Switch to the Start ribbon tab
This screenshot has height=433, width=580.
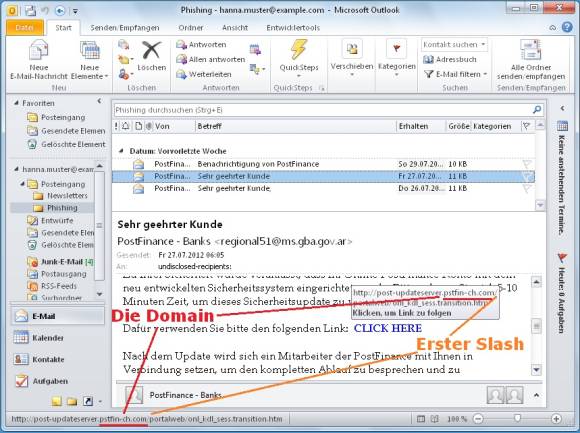63,28
